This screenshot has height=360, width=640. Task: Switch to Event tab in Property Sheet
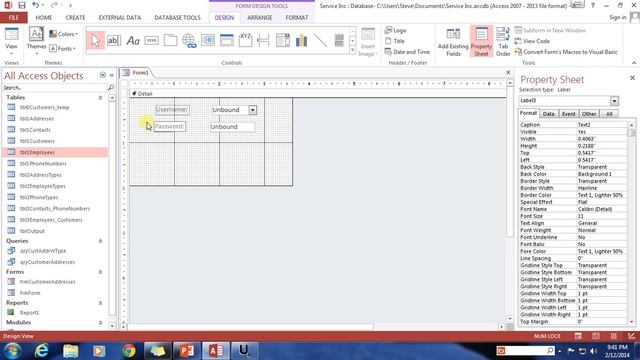(568, 114)
